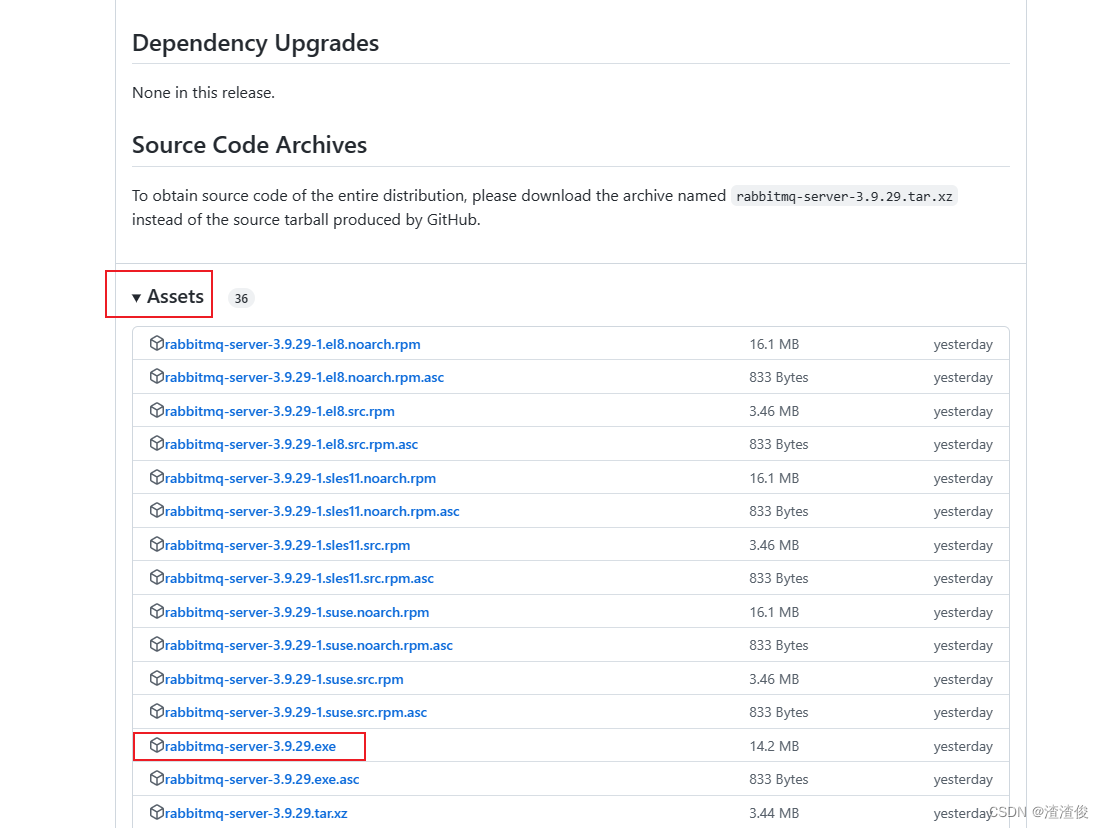Click 3.46 MB size of el8.src.rpm
Screen dimensions: 1104x828
coord(774,411)
